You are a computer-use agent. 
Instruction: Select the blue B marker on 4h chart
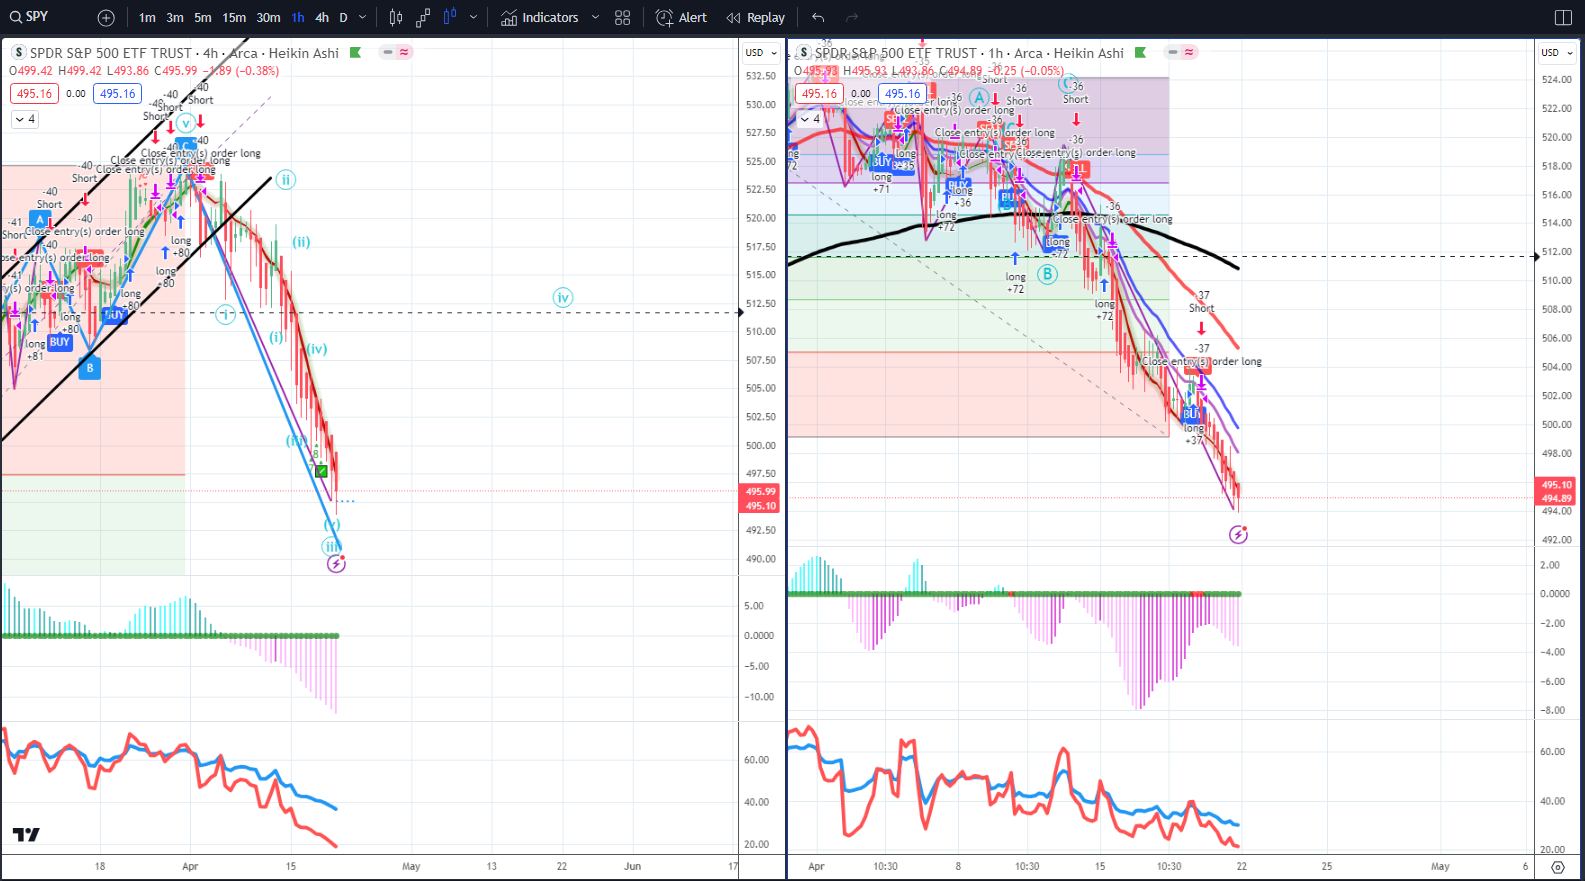[x=90, y=368]
